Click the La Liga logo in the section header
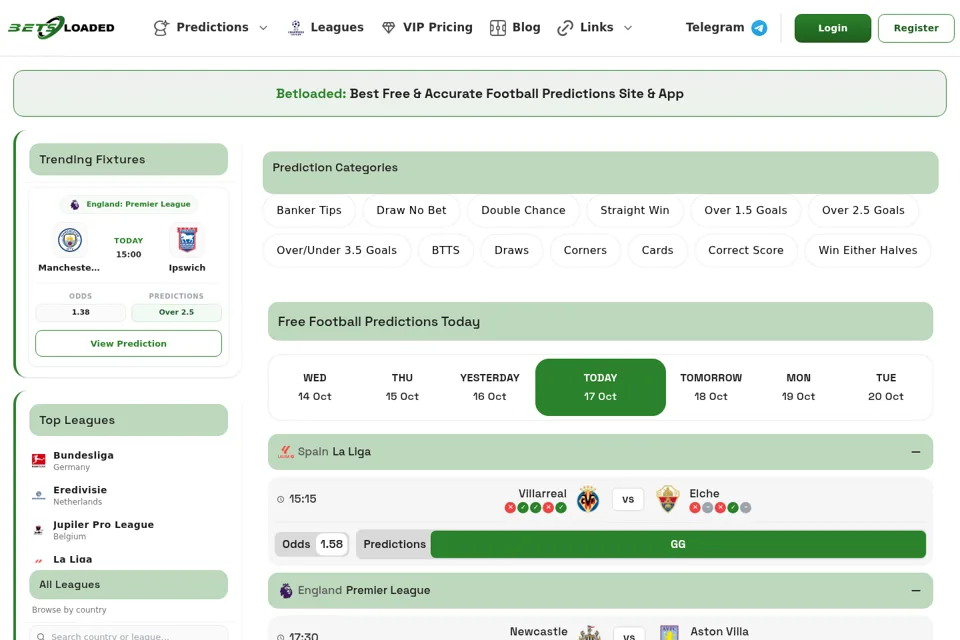This screenshot has height=640, width=960. tap(286, 452)
